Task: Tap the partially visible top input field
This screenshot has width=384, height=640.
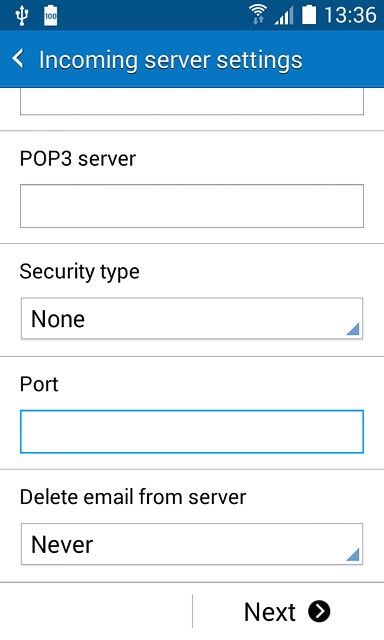Action: tap(192, 102)
